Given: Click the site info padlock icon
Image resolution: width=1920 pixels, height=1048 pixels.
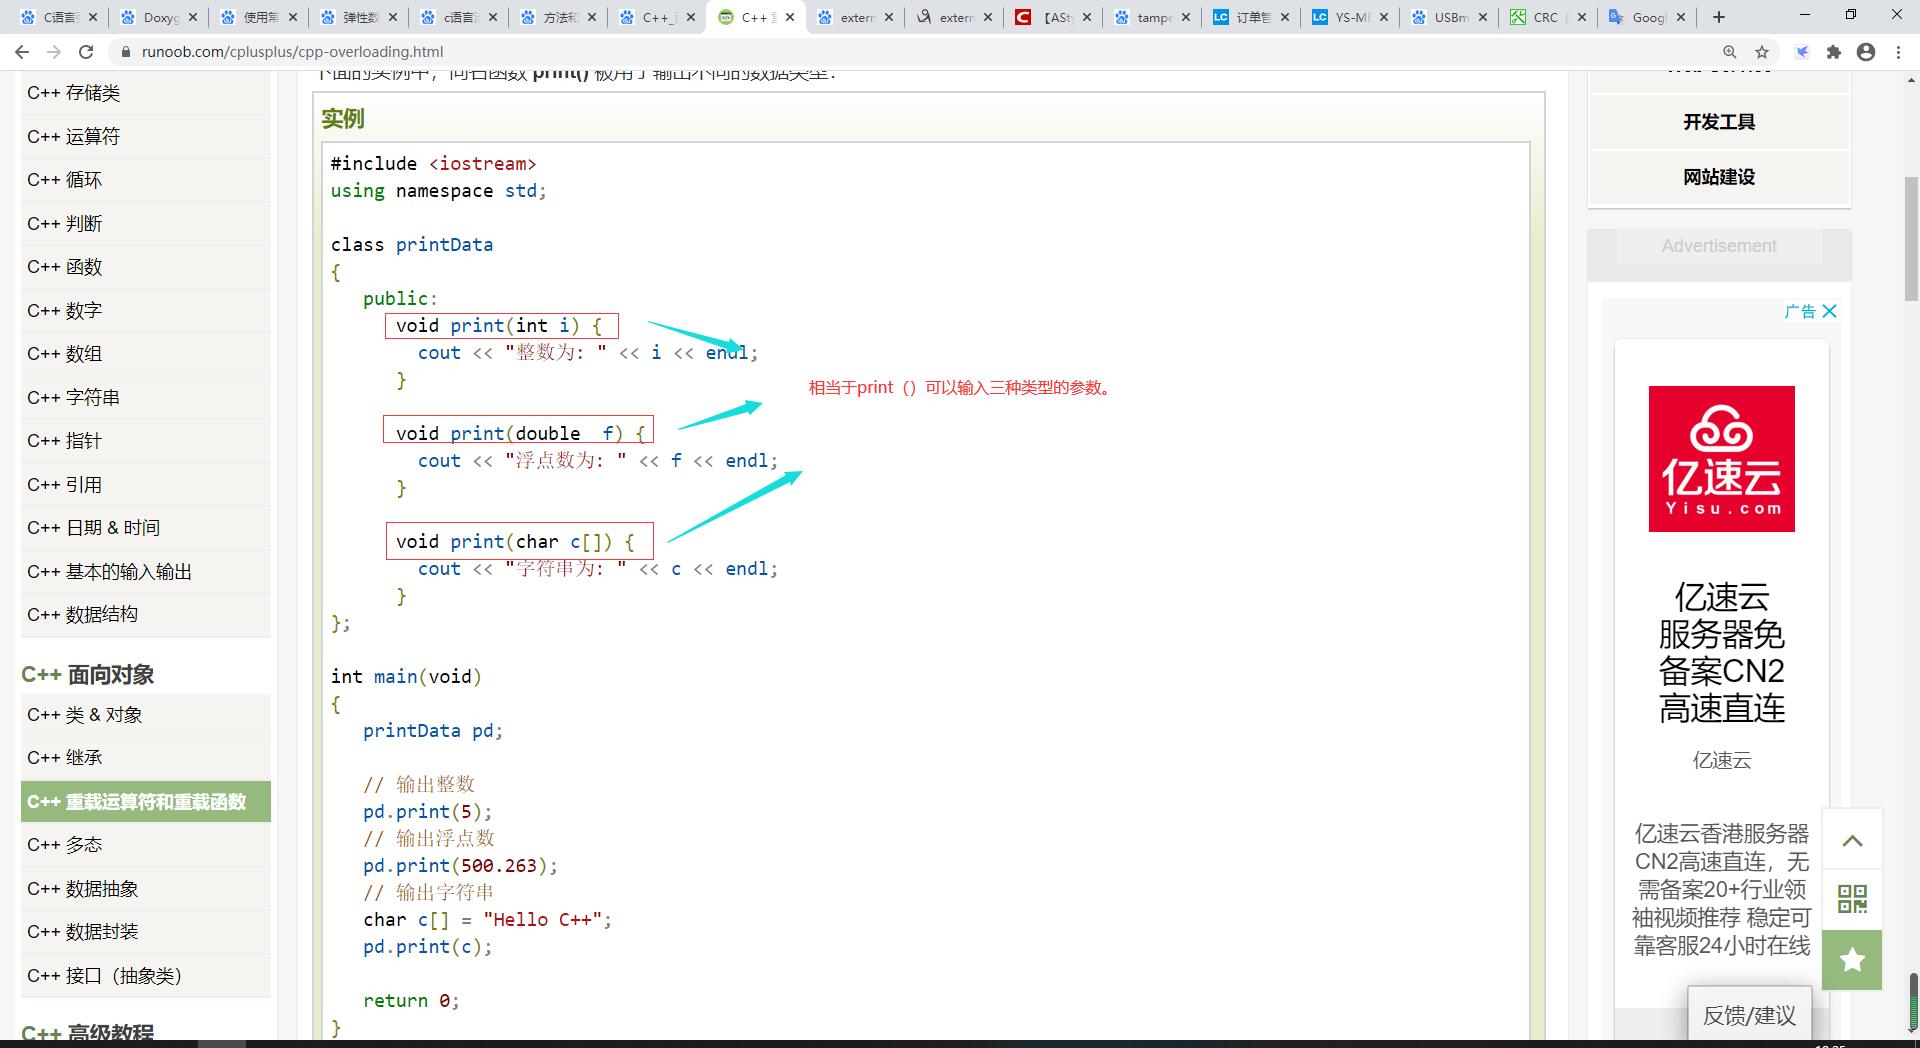Looking at the screenshot, I should [125, 52].
